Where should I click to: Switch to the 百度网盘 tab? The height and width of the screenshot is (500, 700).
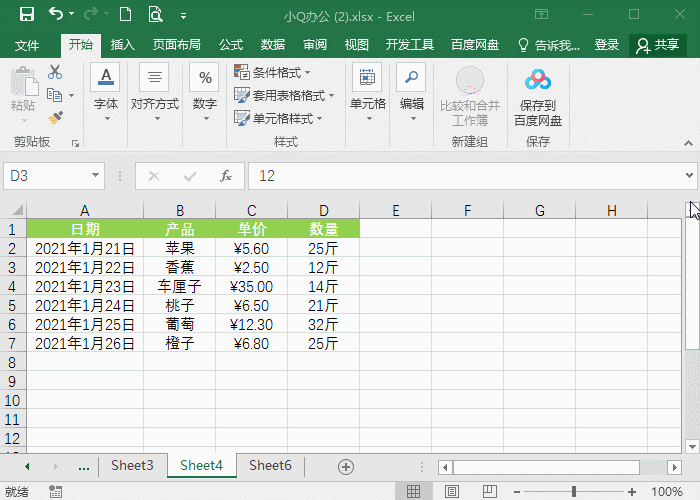[475, 45]
